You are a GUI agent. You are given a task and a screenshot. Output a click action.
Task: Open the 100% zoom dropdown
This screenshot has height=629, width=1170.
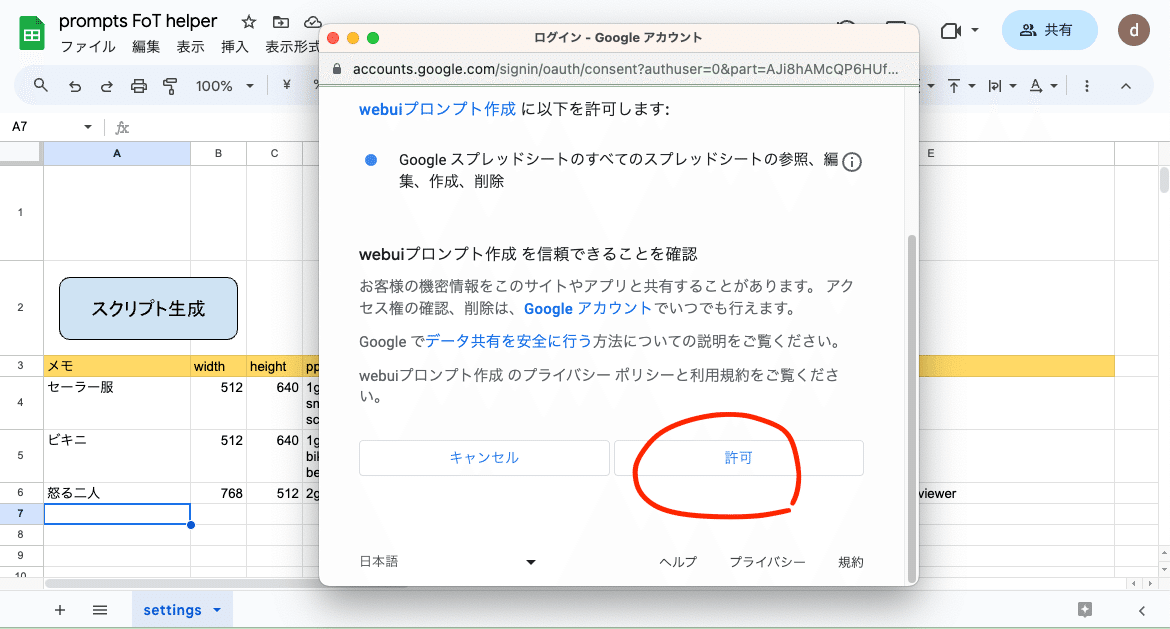[x=224, y=85]
